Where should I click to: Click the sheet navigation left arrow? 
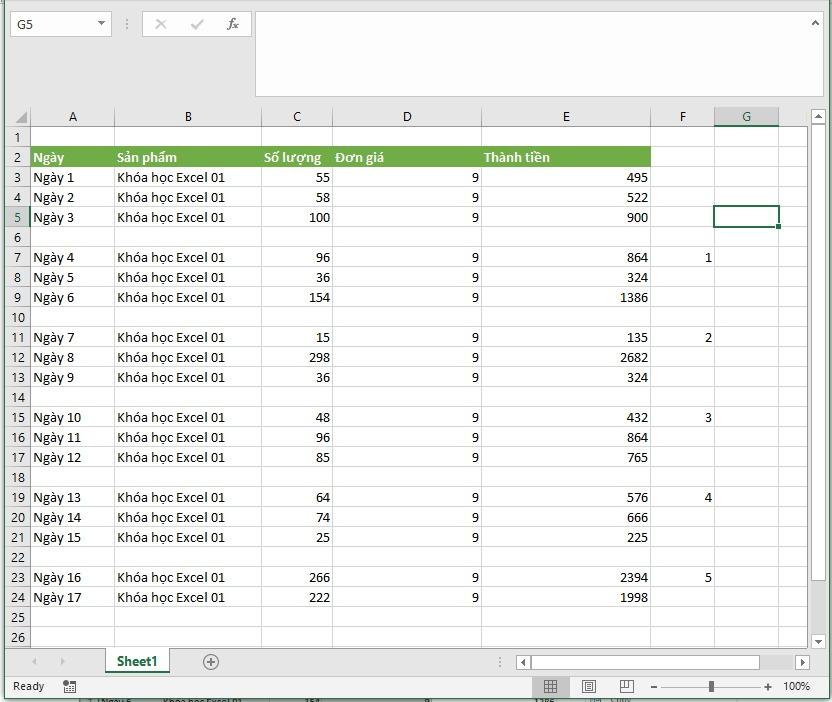(x=37, y=661)
